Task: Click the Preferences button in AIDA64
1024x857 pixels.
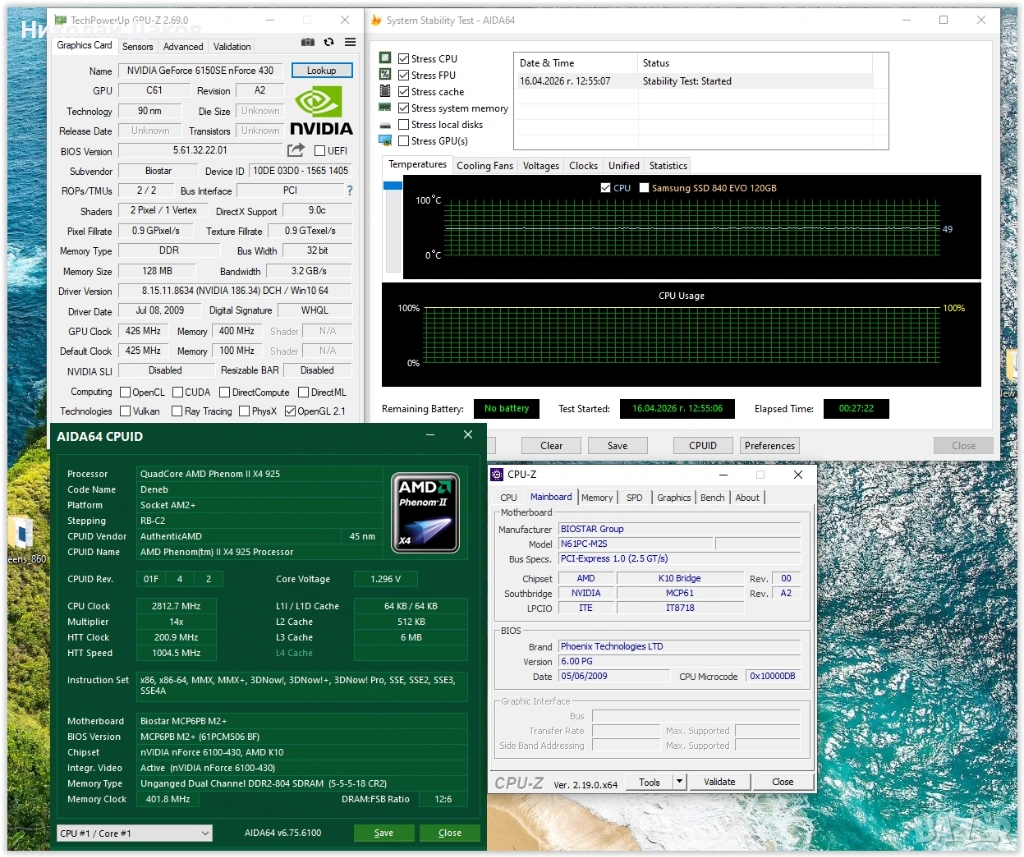Action: click(x=769, y=446)
